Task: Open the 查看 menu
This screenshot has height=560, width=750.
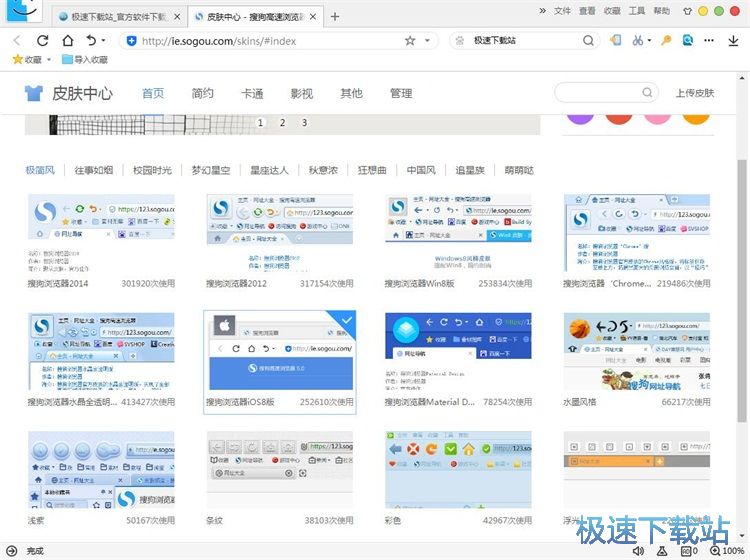Action: (x=587, y=11)
